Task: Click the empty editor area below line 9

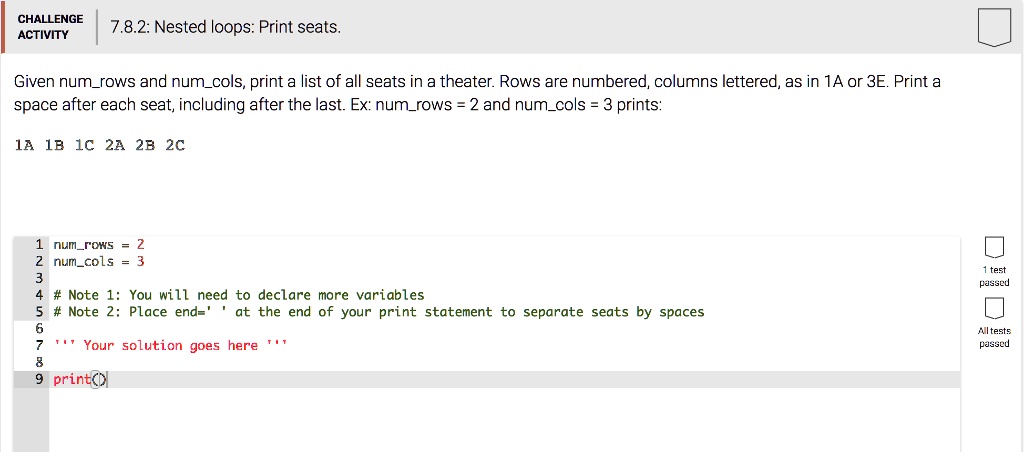Action: 504,419
